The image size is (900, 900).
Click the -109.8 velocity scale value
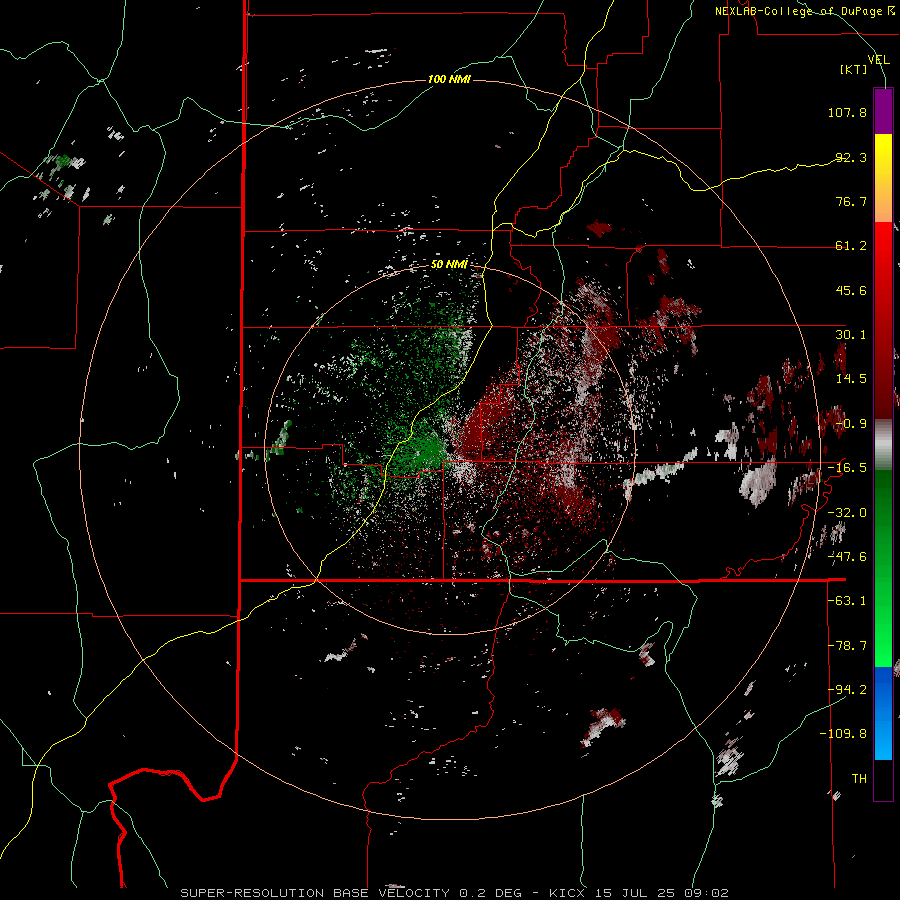click(843, 734)
